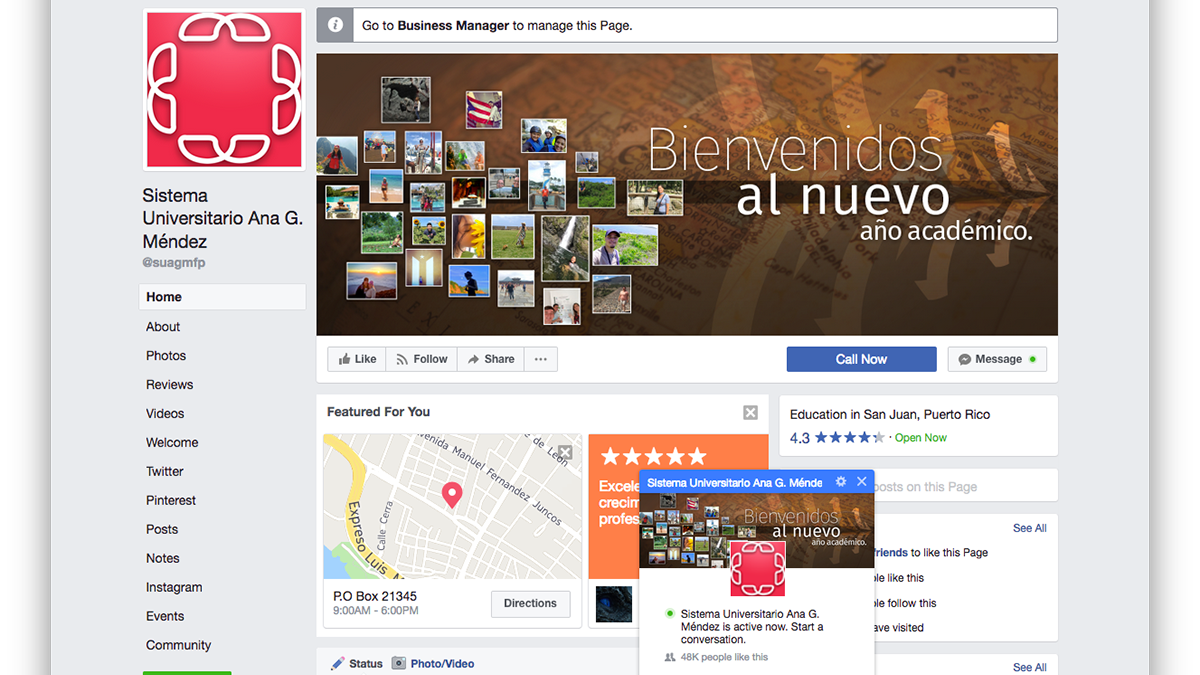The width and height of the screenshot is (1200, 675).
Task: Click the @suagmfp username
Action: point(174,263)
